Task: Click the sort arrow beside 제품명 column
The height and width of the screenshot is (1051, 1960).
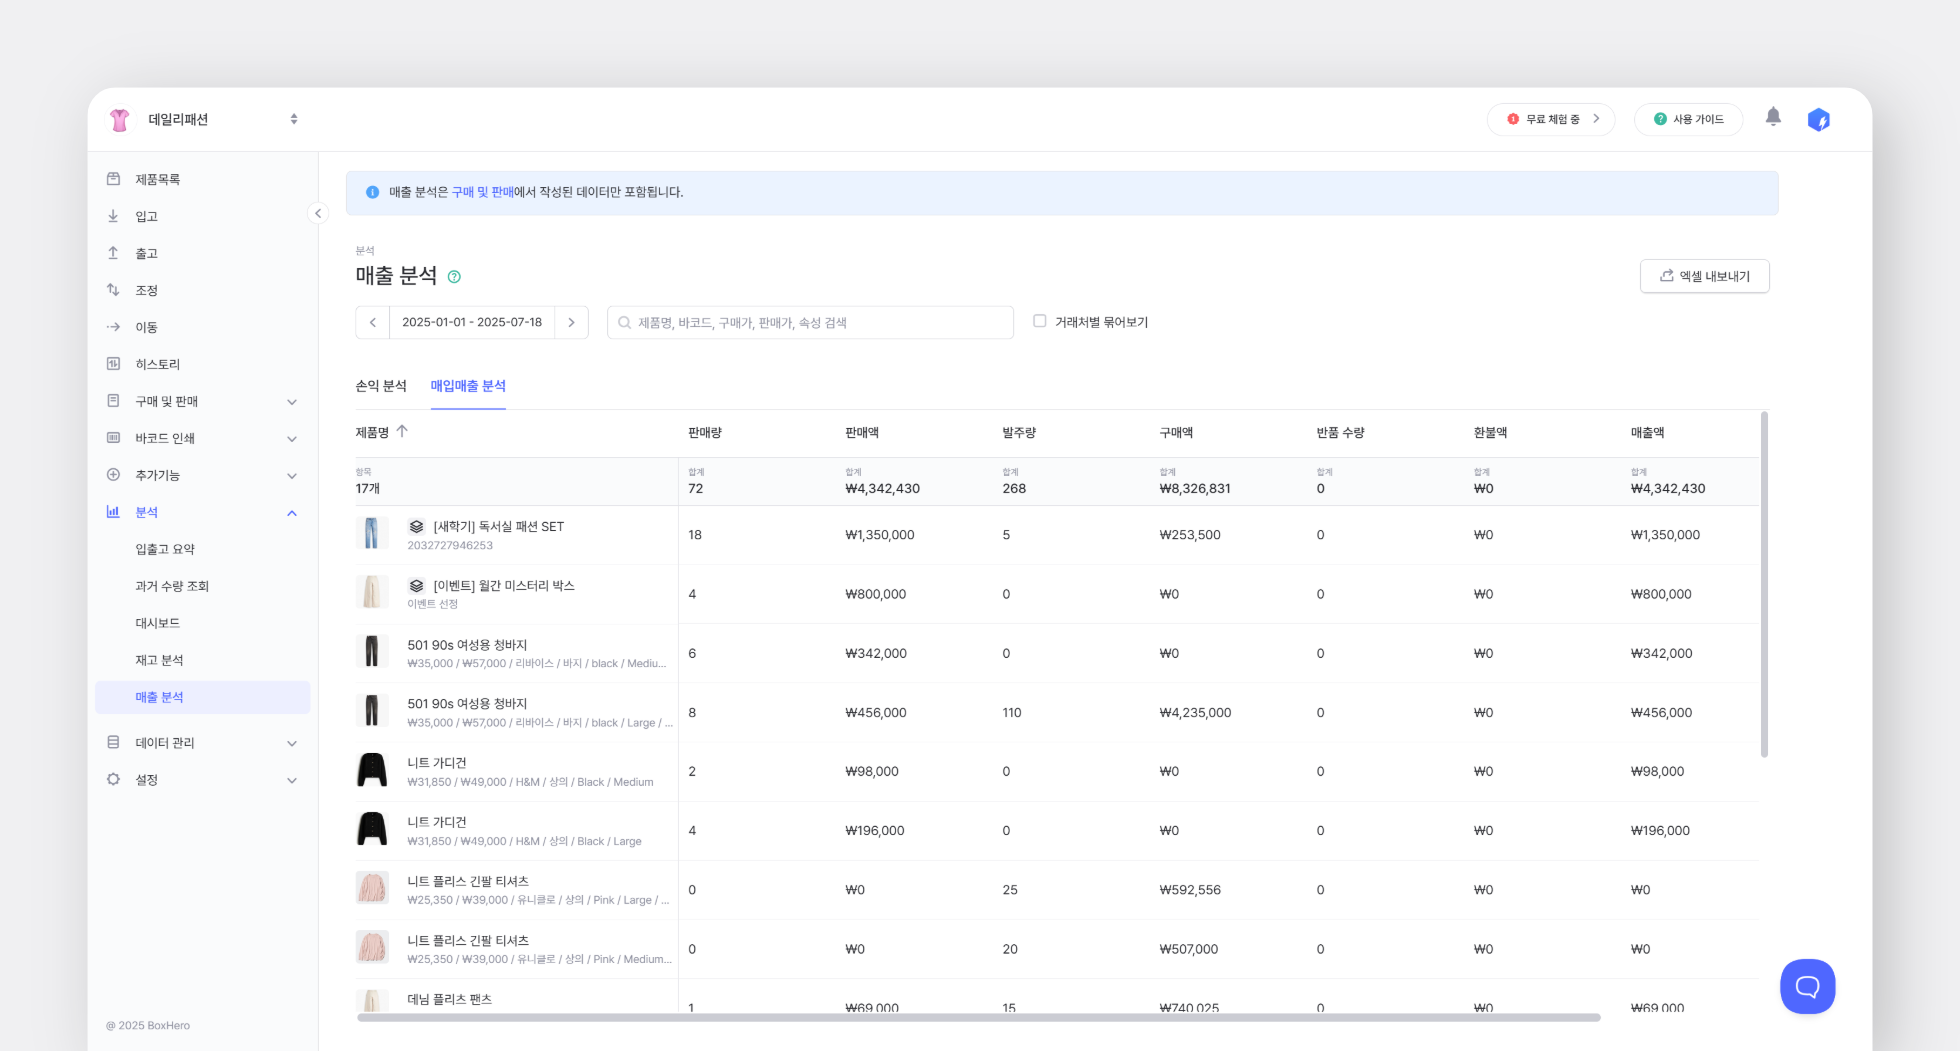Action: 402,431
